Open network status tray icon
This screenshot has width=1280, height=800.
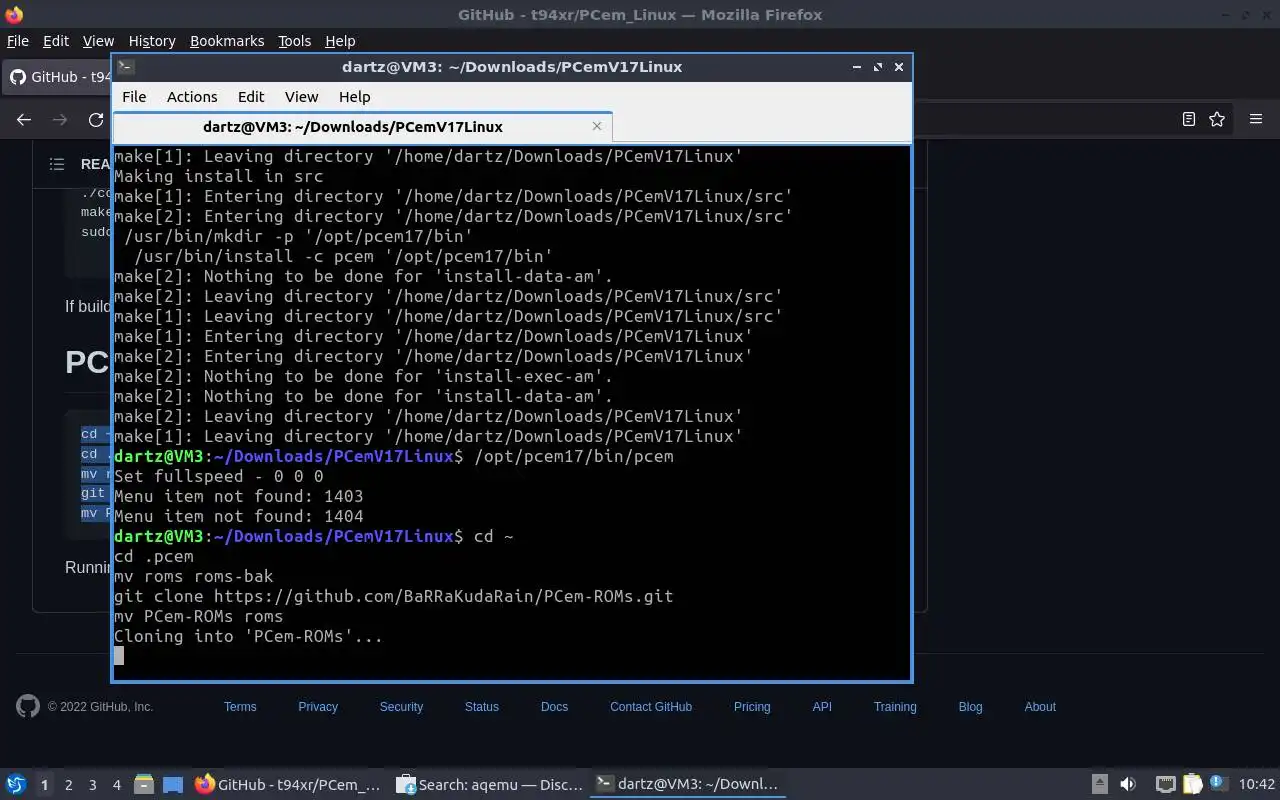click(1165, 785)
